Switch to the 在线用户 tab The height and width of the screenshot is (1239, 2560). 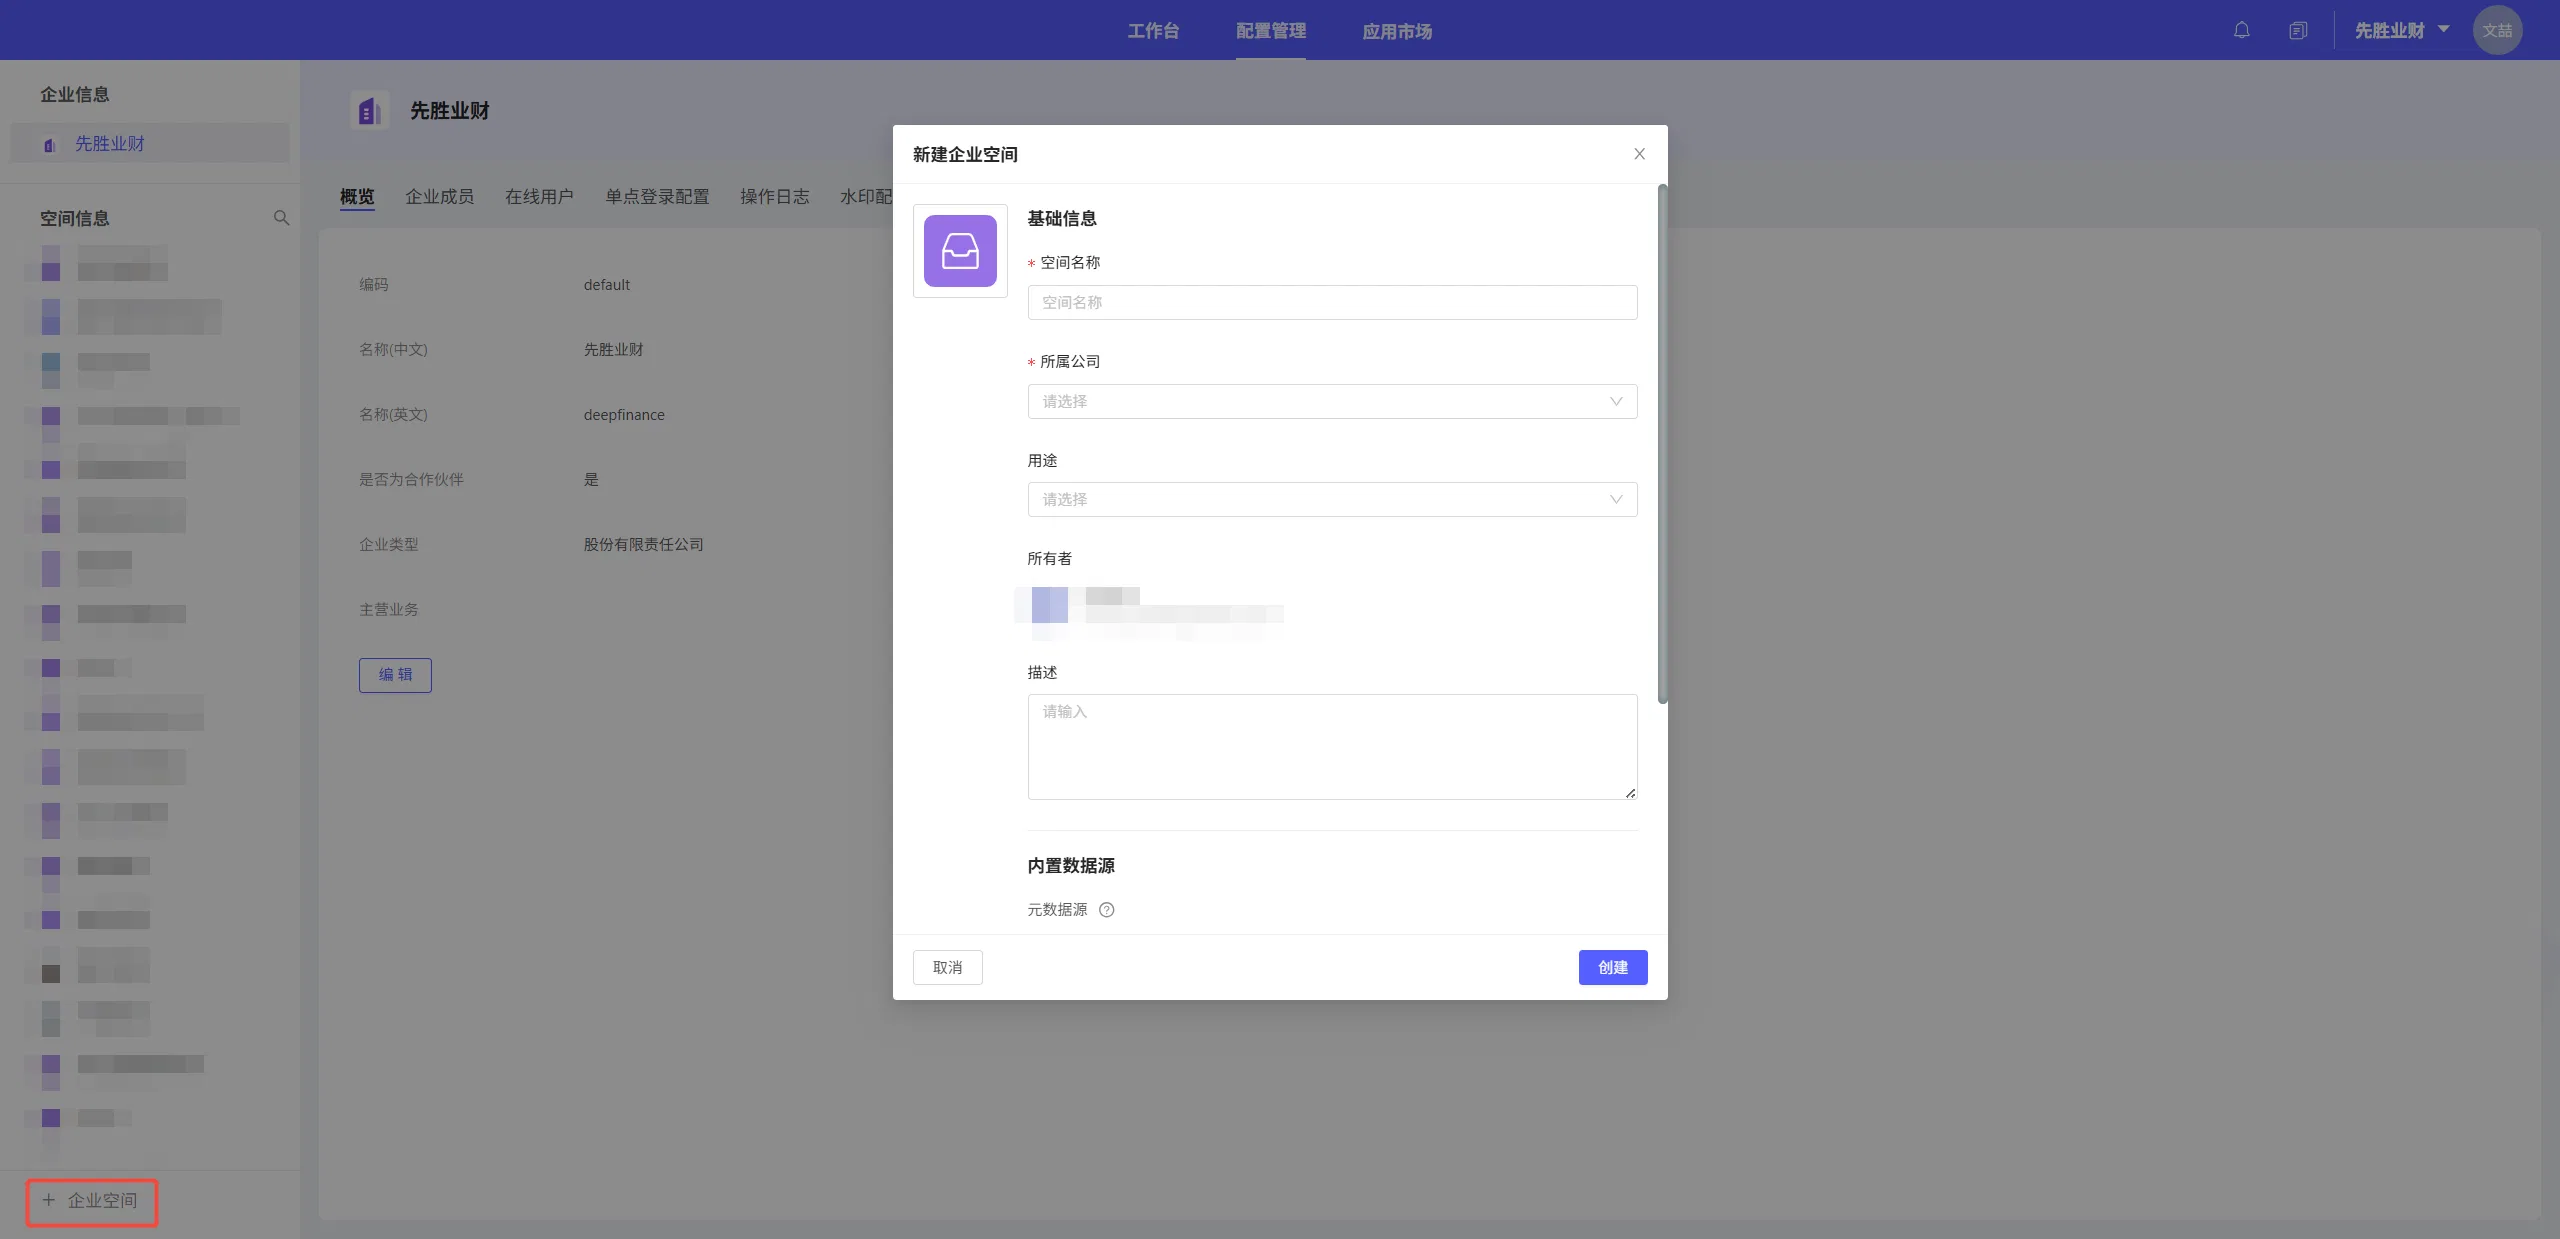pos(540,197)
